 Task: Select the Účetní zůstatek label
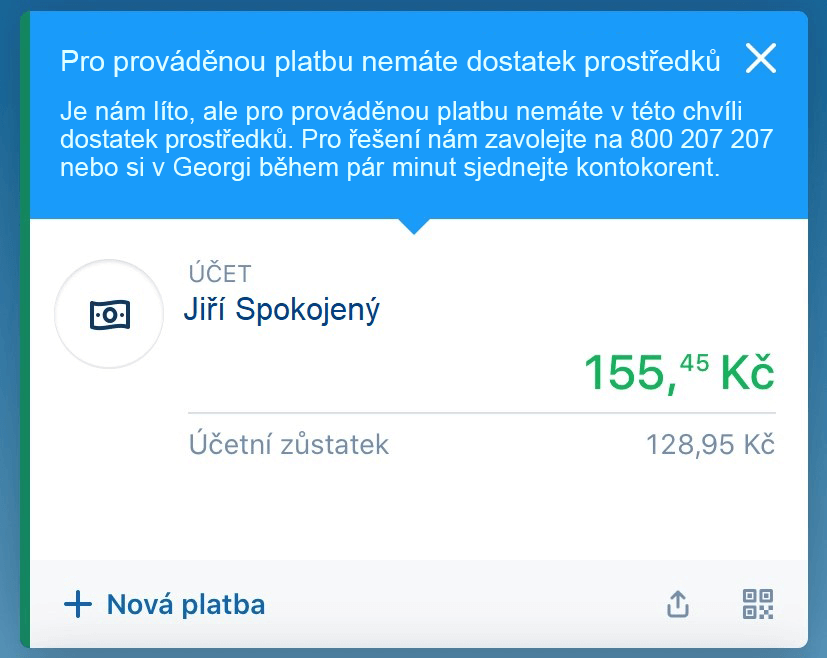click(x=289, y=444)
